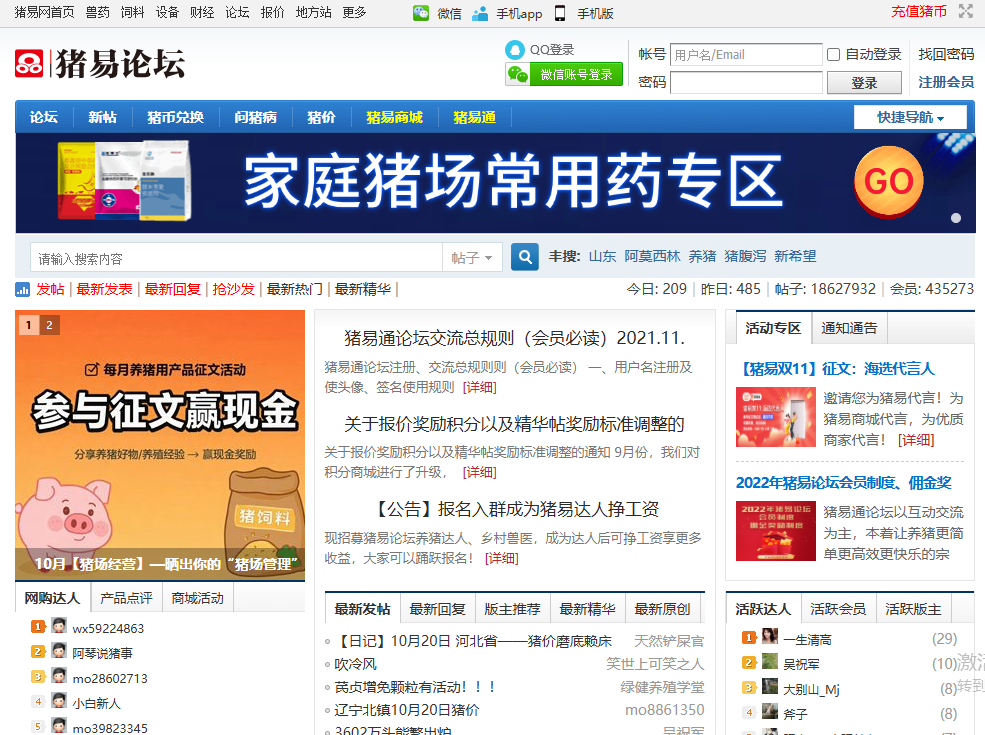Image resolution: width=985 pixels, height=735 pixels.
Task: Click the bar chart statistics icon
Action: point(23,290)
